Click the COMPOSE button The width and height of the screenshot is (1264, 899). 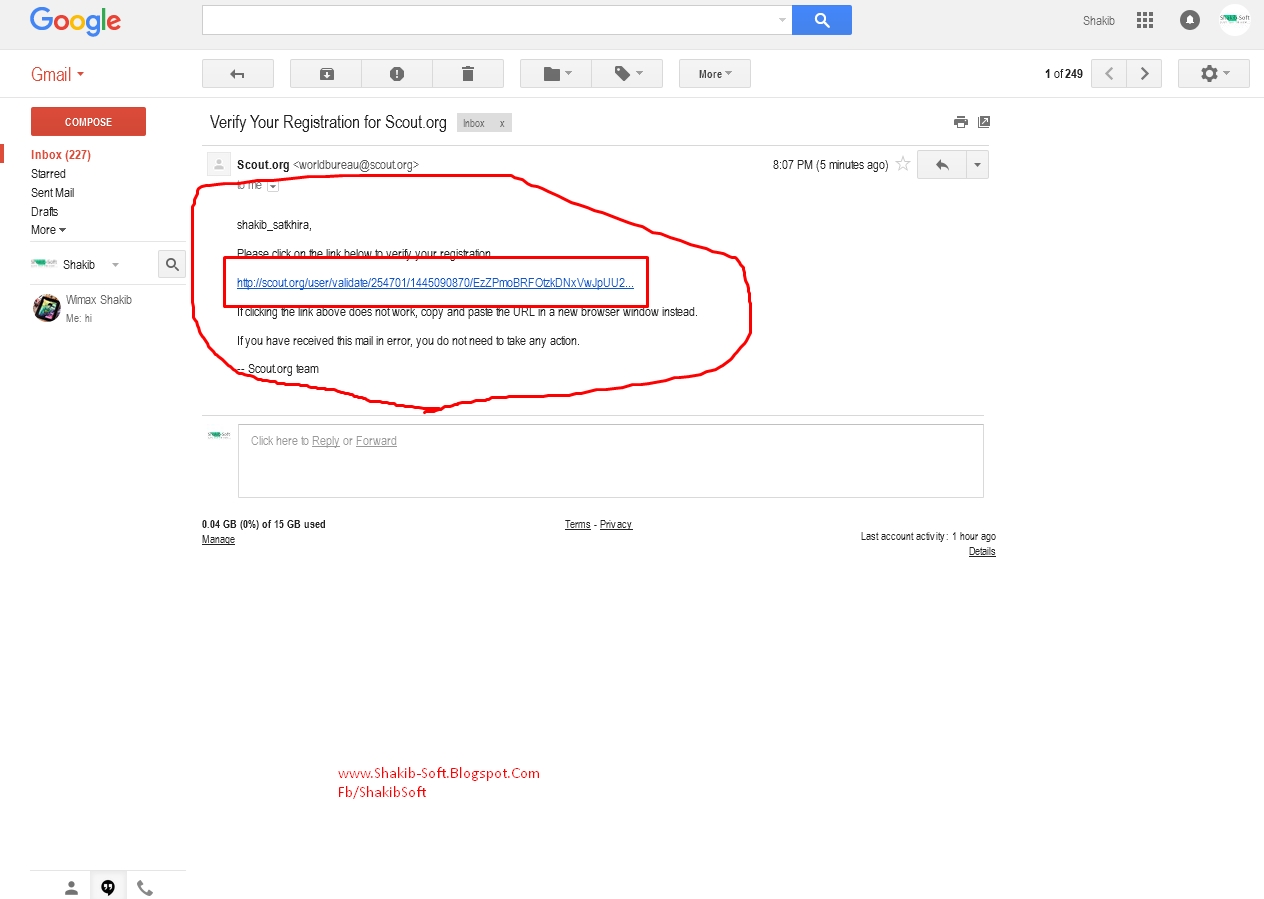click(x=88, y=122)
